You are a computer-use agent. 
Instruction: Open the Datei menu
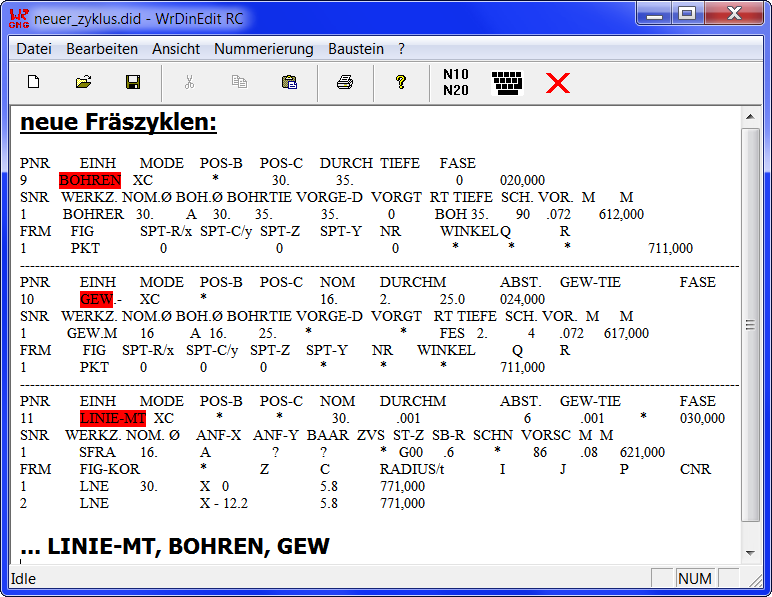[34, 49]
